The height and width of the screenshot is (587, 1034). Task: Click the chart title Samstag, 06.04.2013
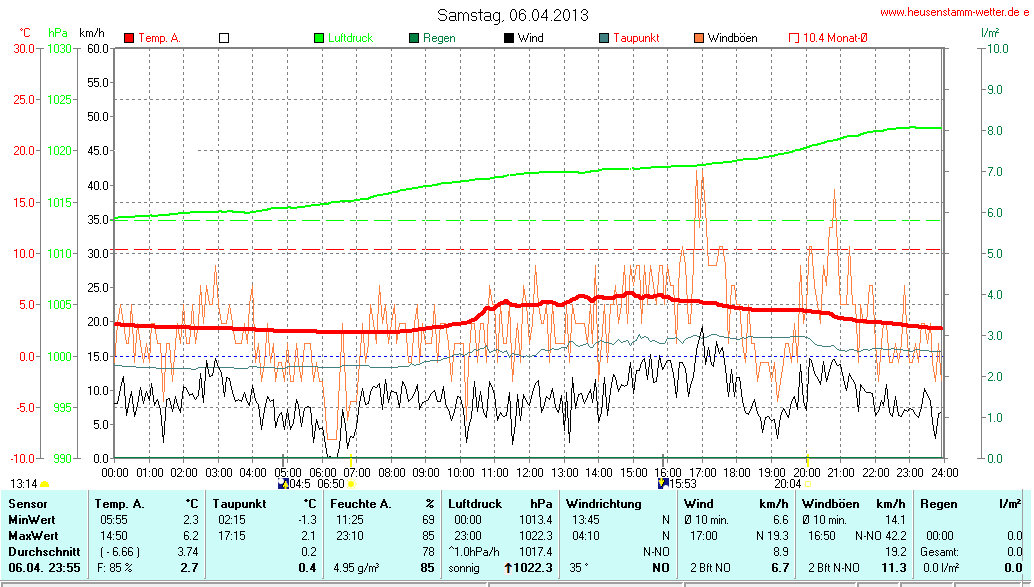pyautogui.click(x=513, y=15)
